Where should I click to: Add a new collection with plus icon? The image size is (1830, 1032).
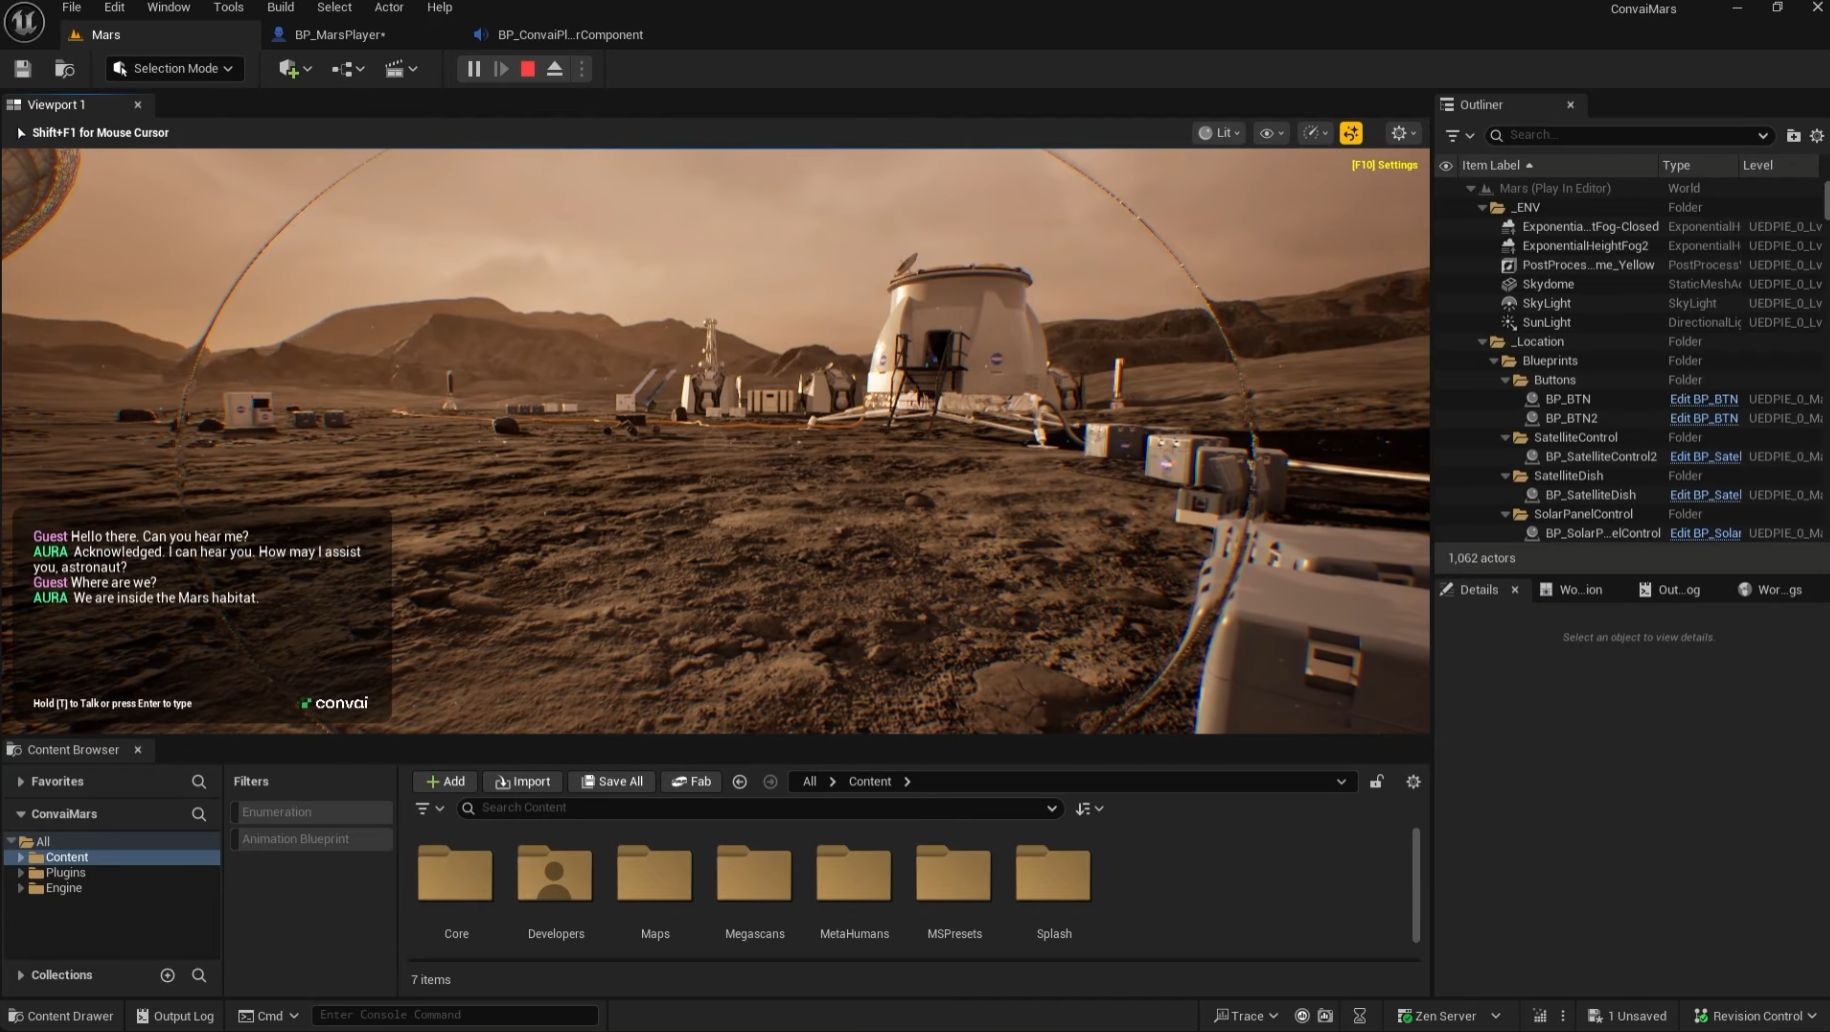point(168,975)
